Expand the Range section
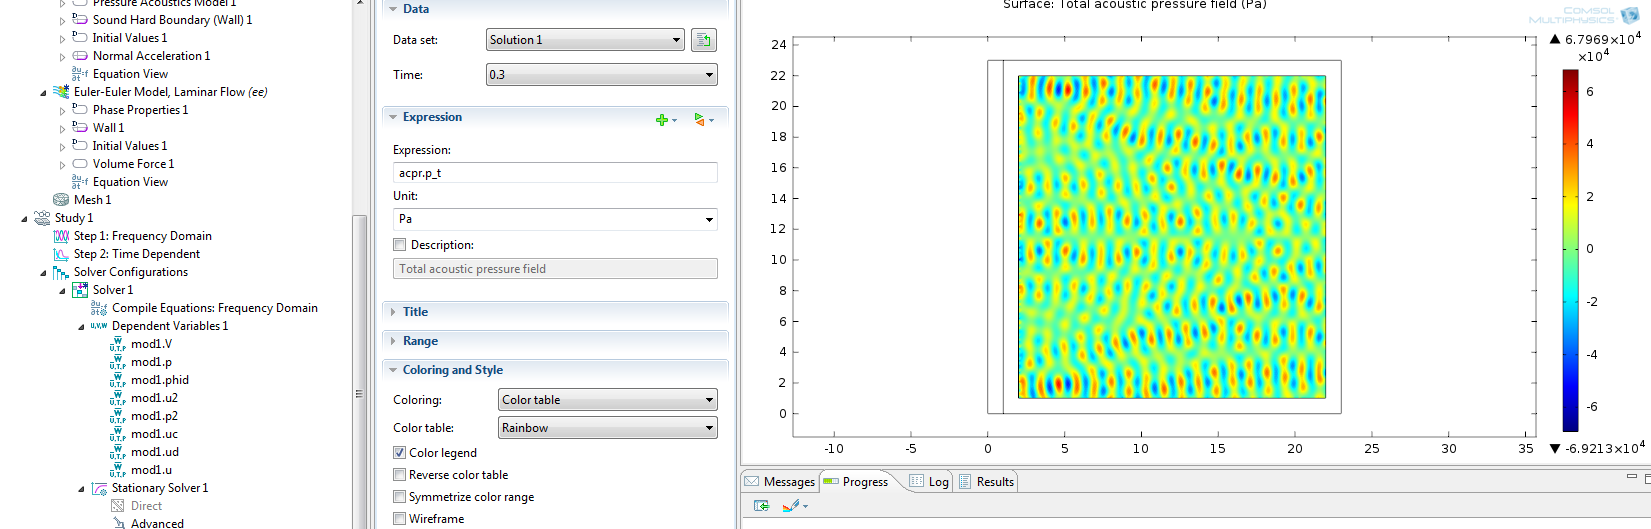This screenshot has width=1651, height=529. 420,341
